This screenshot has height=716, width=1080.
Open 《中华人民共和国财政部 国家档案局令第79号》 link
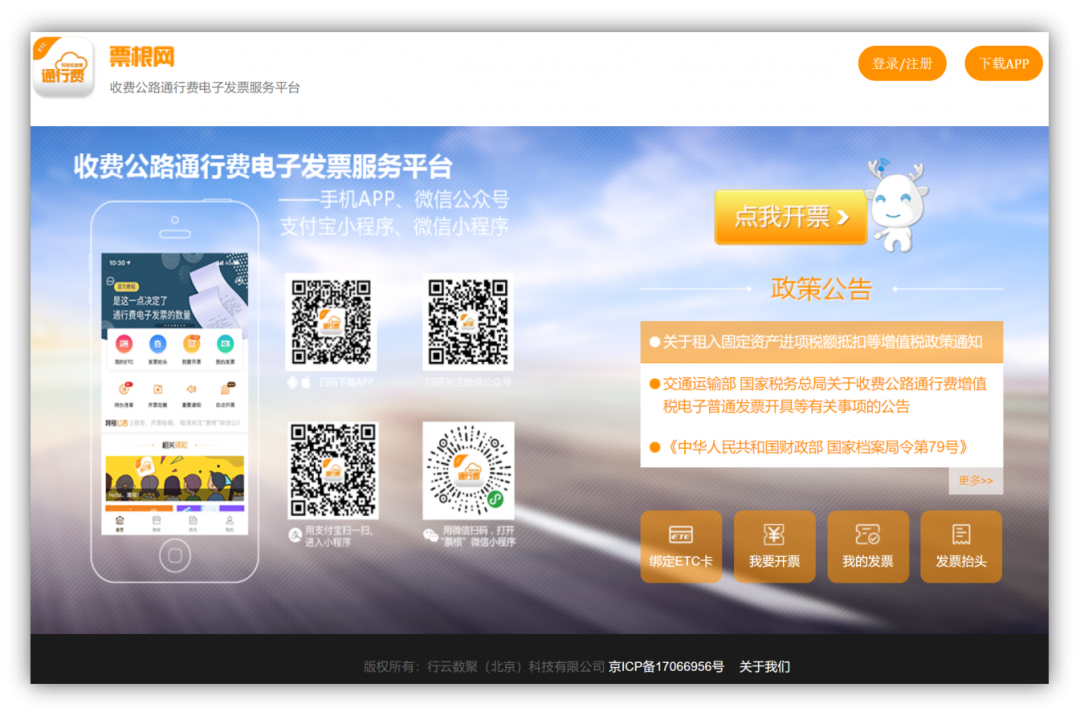tap(815, 448)
